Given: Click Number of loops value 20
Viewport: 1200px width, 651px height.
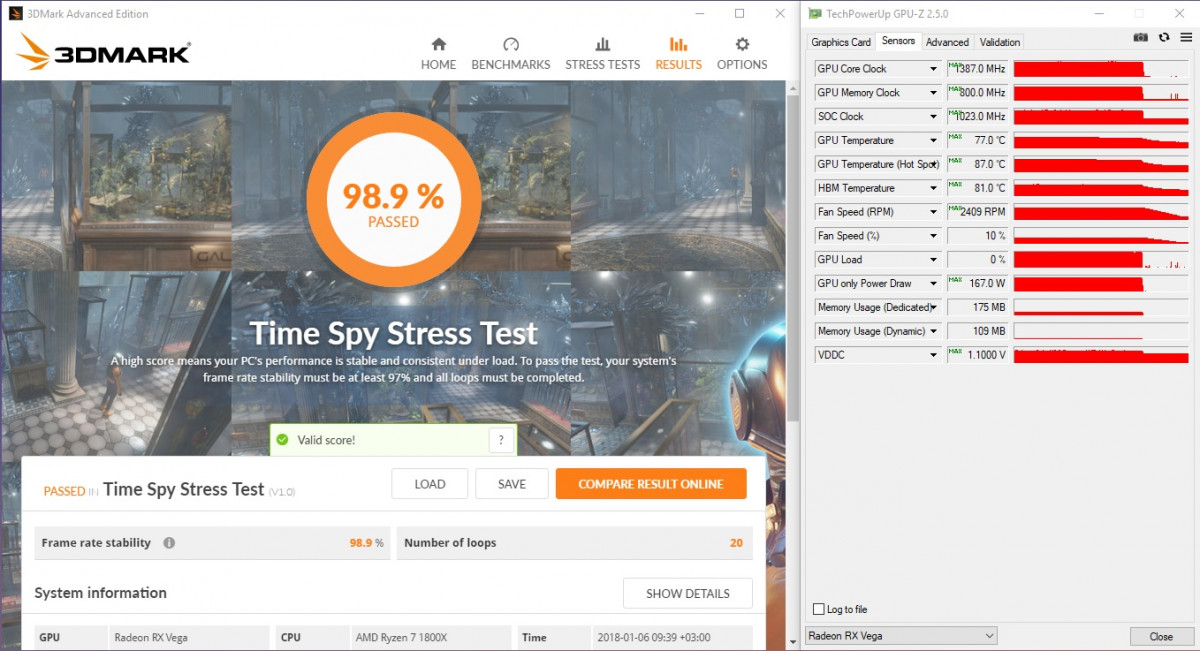Looking at the screenshot, I should pos(736,543).
